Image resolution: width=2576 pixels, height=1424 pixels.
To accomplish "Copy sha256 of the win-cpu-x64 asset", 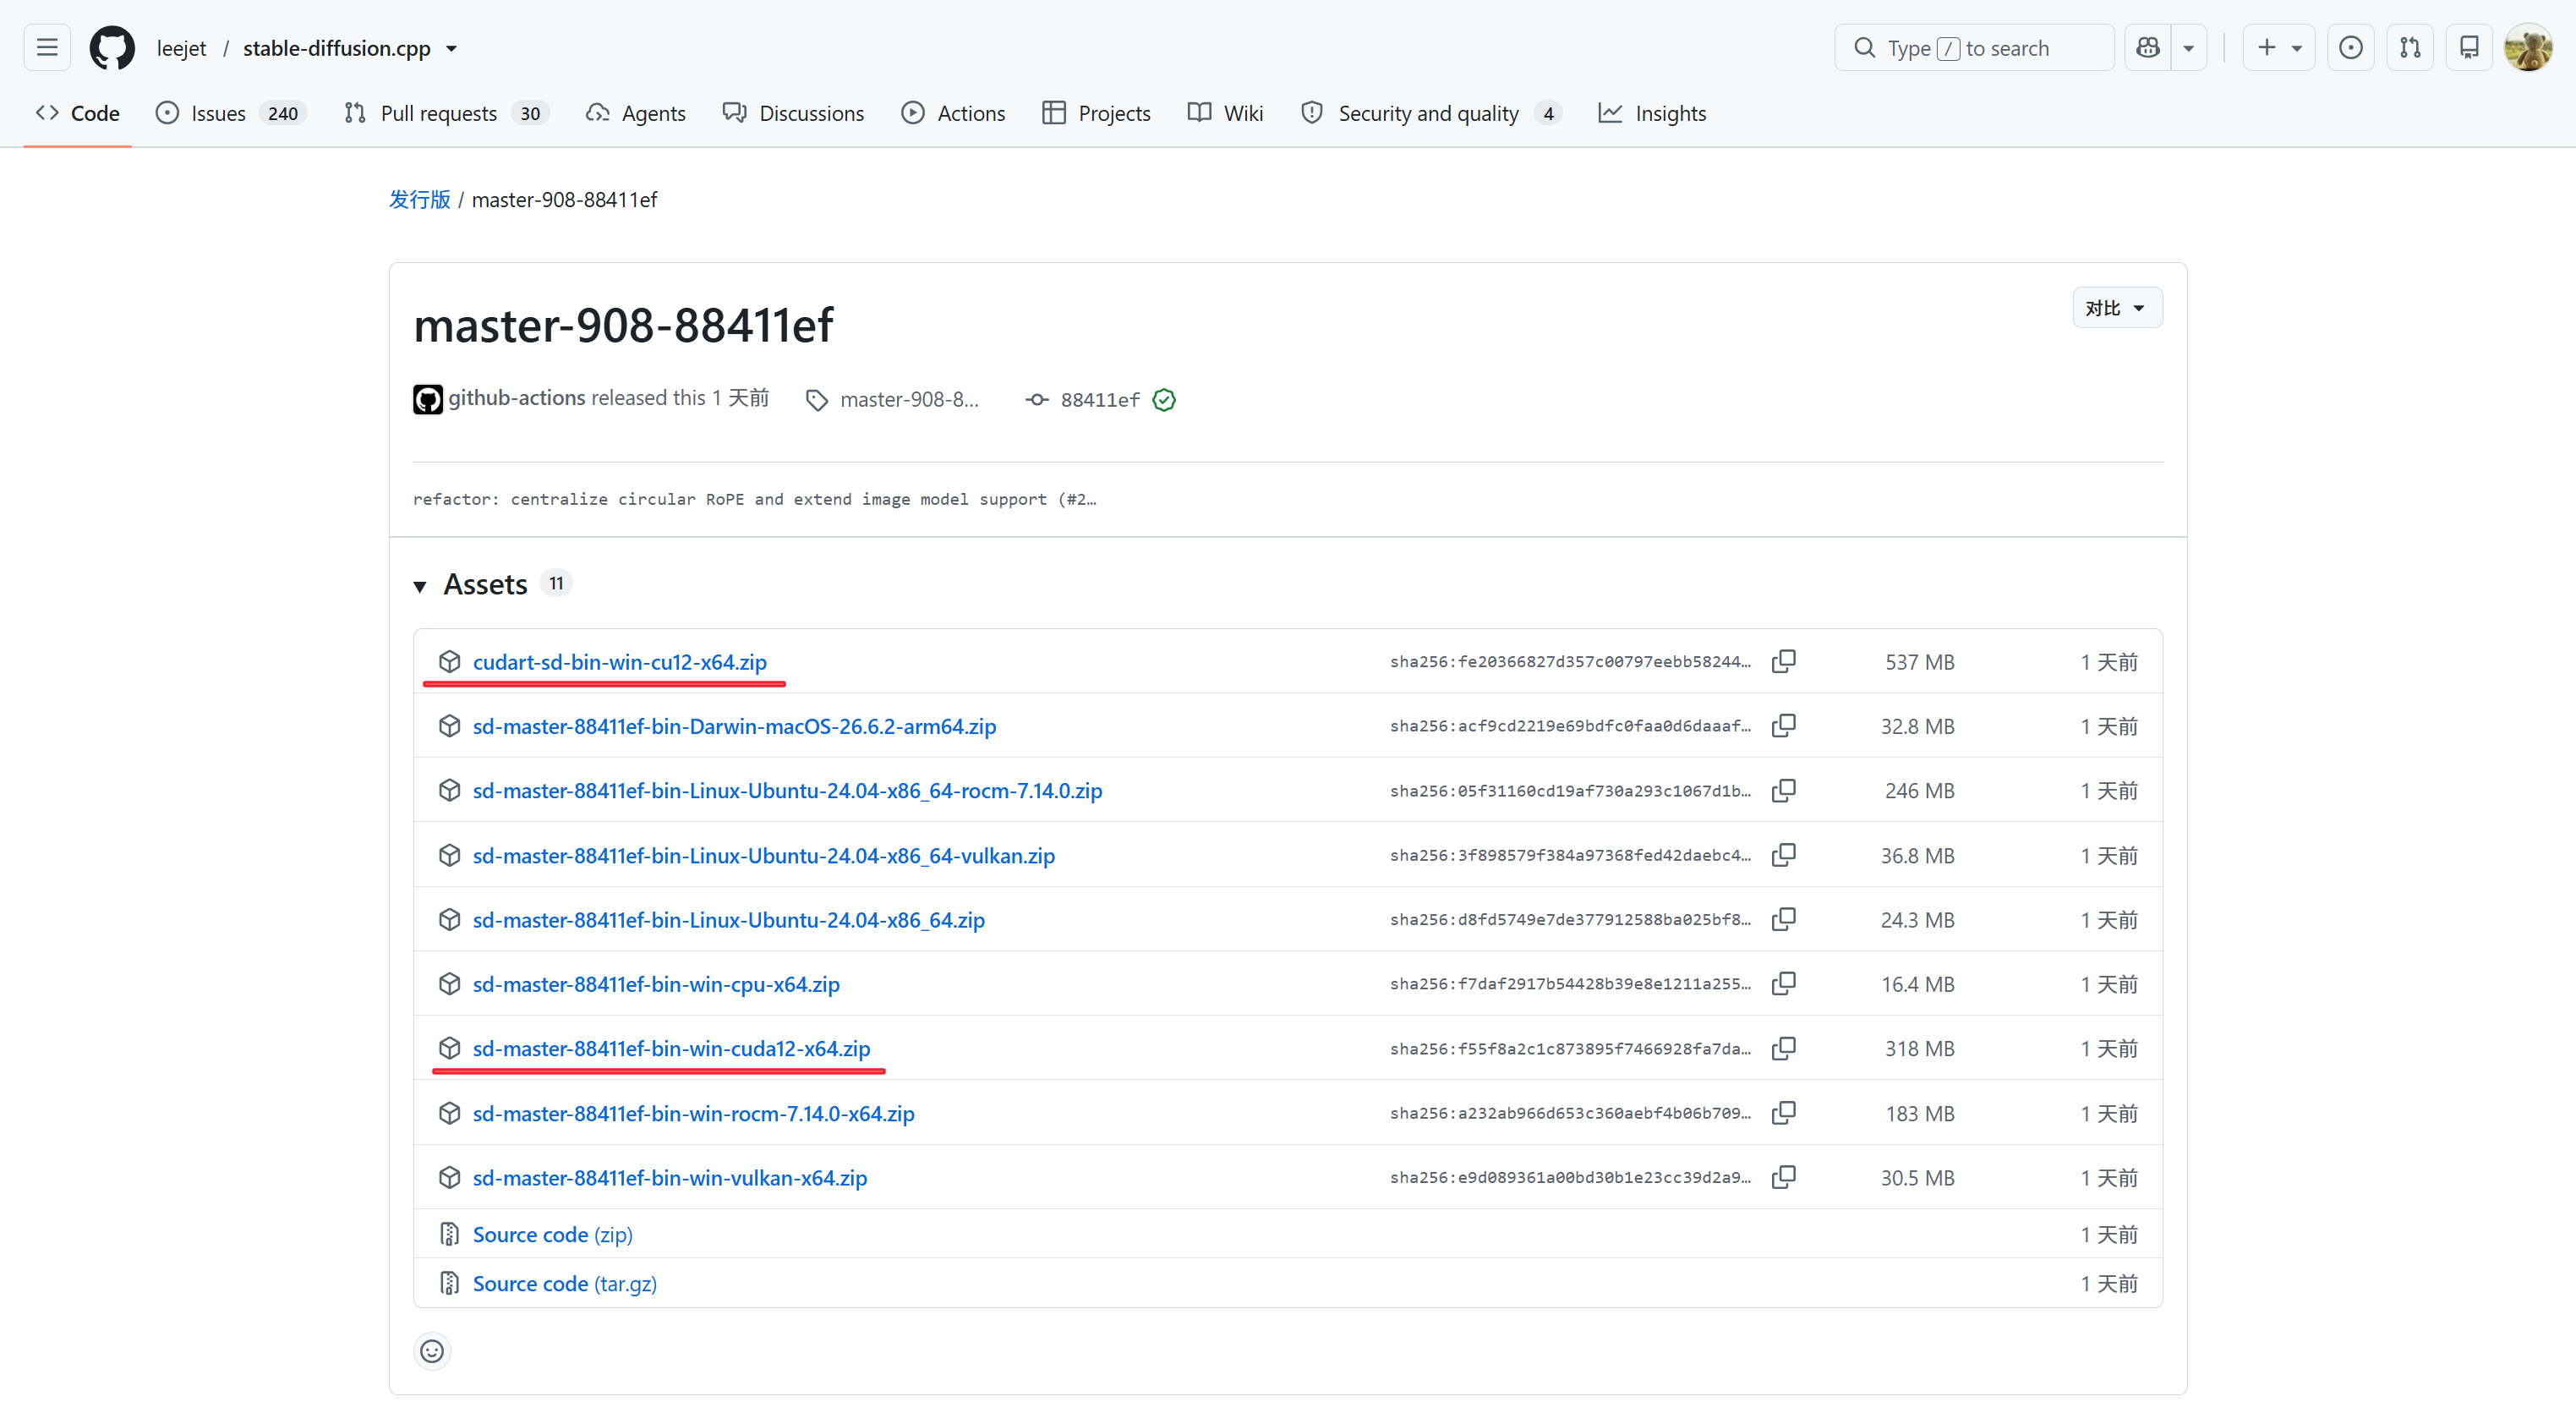I will pos(1784,983).
